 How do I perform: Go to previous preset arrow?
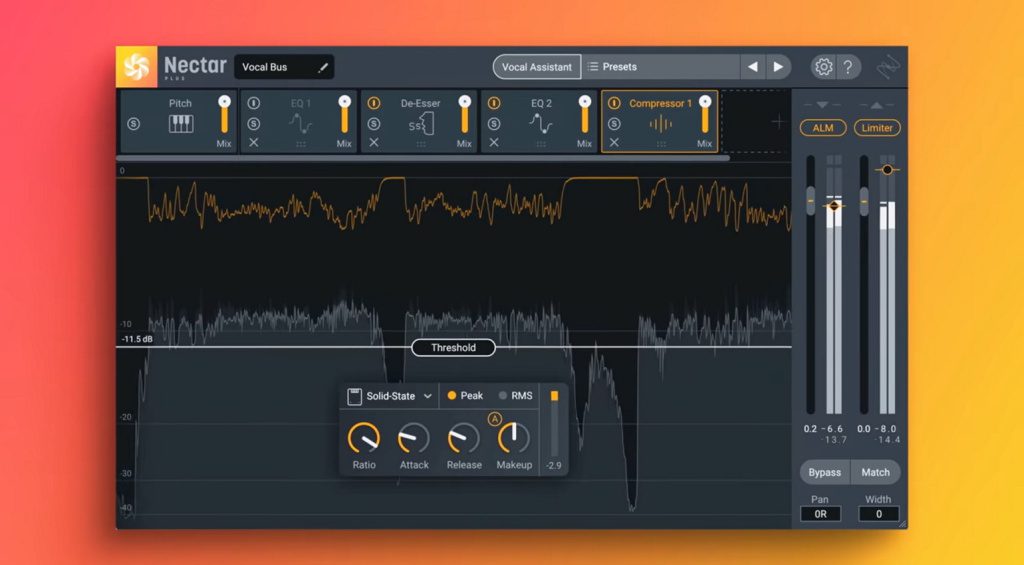point(752,67)
